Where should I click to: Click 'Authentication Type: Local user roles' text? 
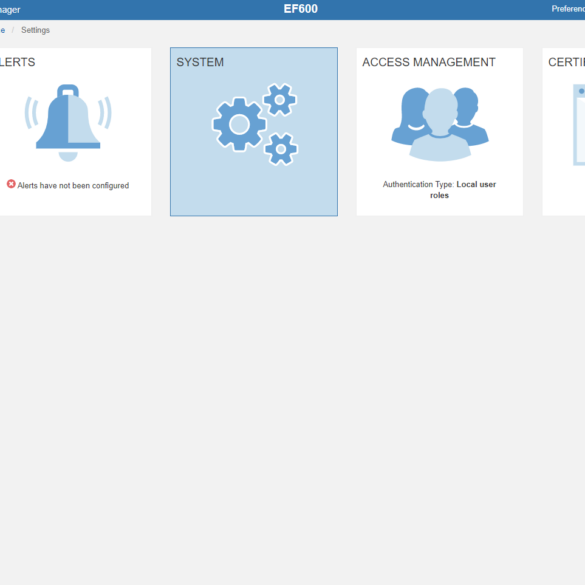tap(439, 190)
